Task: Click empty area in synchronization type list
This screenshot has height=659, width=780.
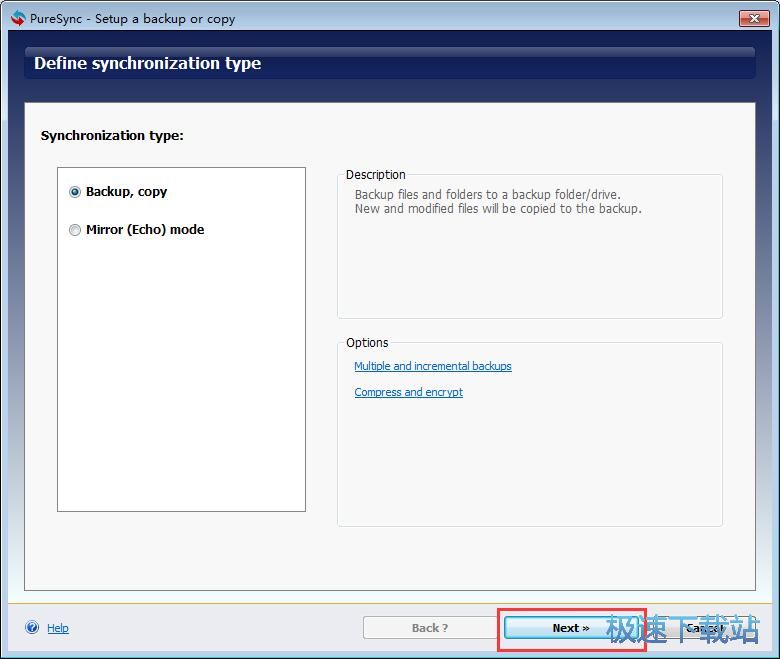Action: point(180,380)
